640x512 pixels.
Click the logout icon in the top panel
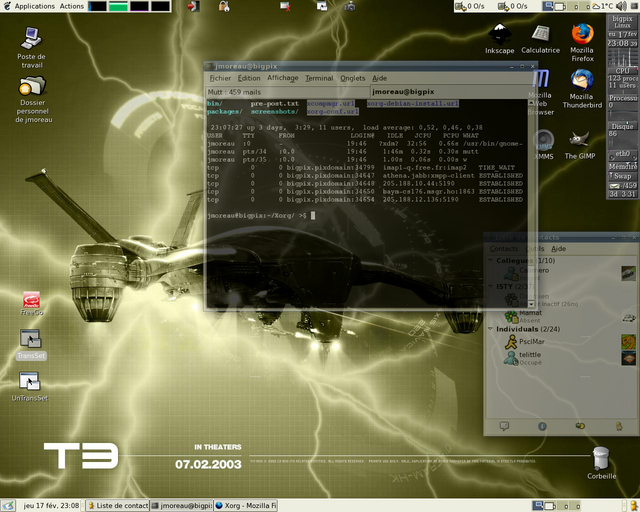pos(193,6)
